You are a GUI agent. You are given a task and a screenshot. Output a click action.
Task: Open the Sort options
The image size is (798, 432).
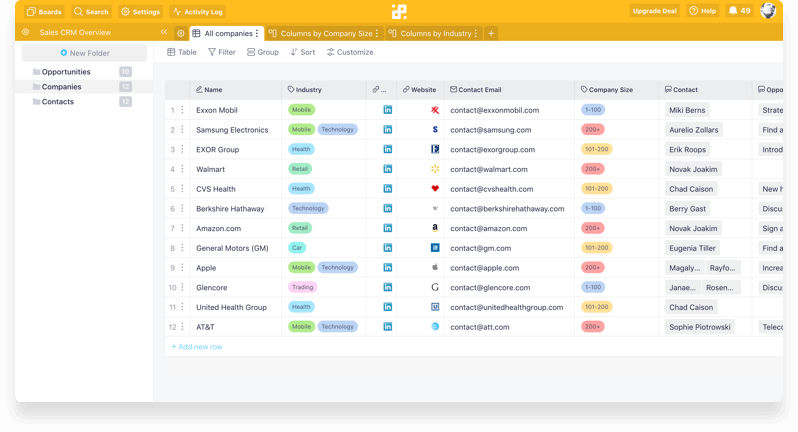click(303, 52)
